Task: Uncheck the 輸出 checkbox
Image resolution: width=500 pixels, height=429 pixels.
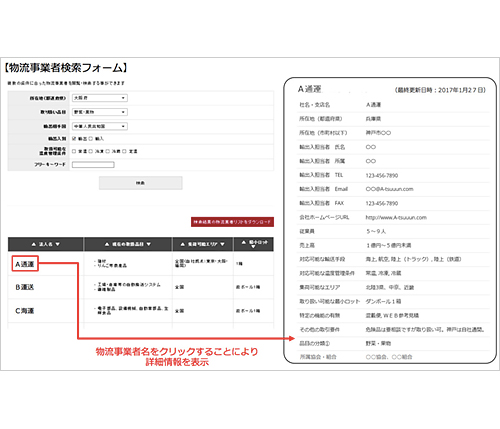Action: click(74, 139)
